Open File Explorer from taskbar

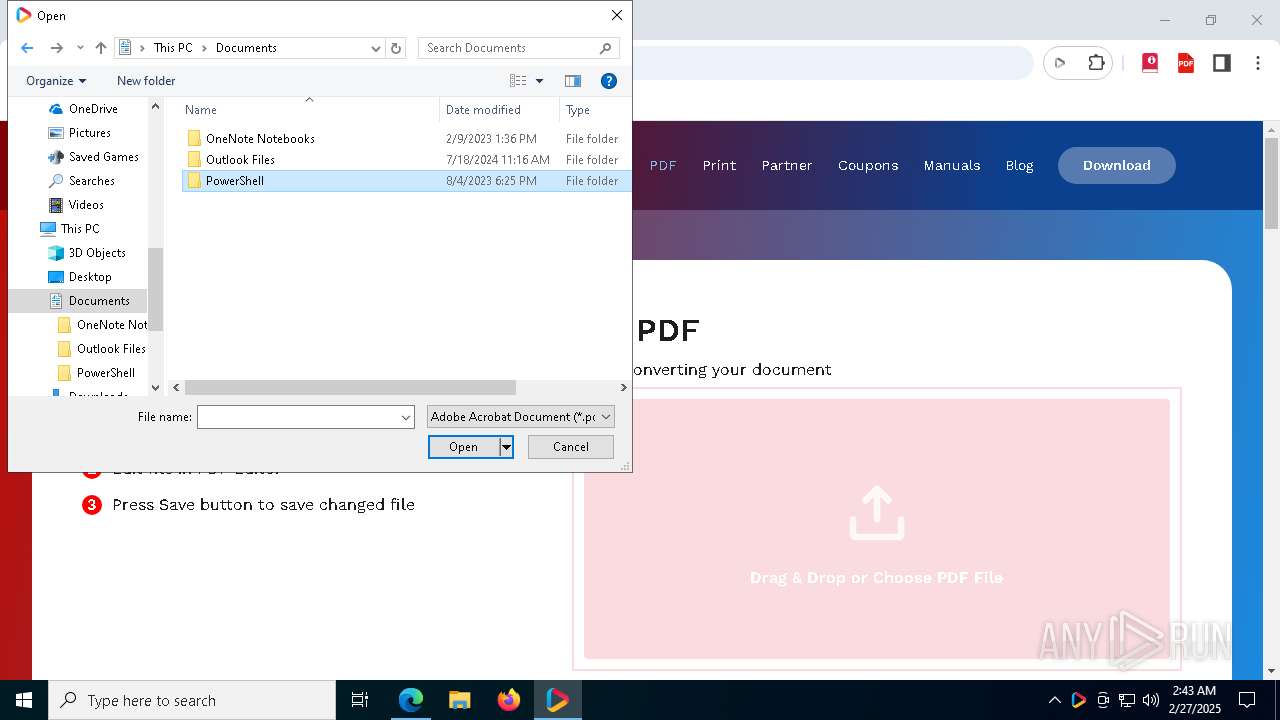(459, 700)
